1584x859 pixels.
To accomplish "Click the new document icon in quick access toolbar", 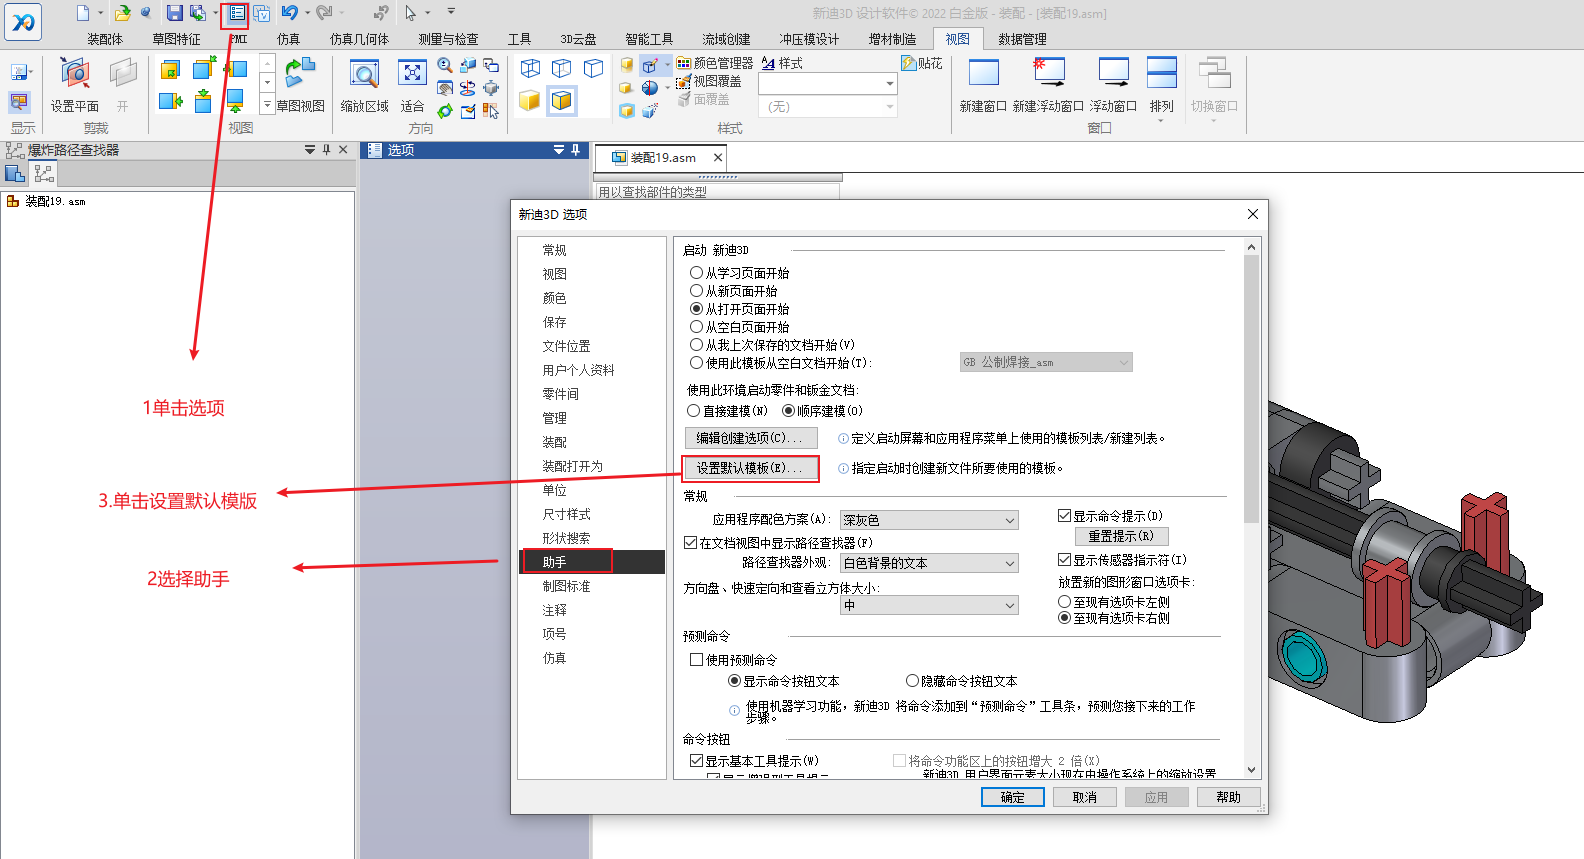I will pos(83,13).
